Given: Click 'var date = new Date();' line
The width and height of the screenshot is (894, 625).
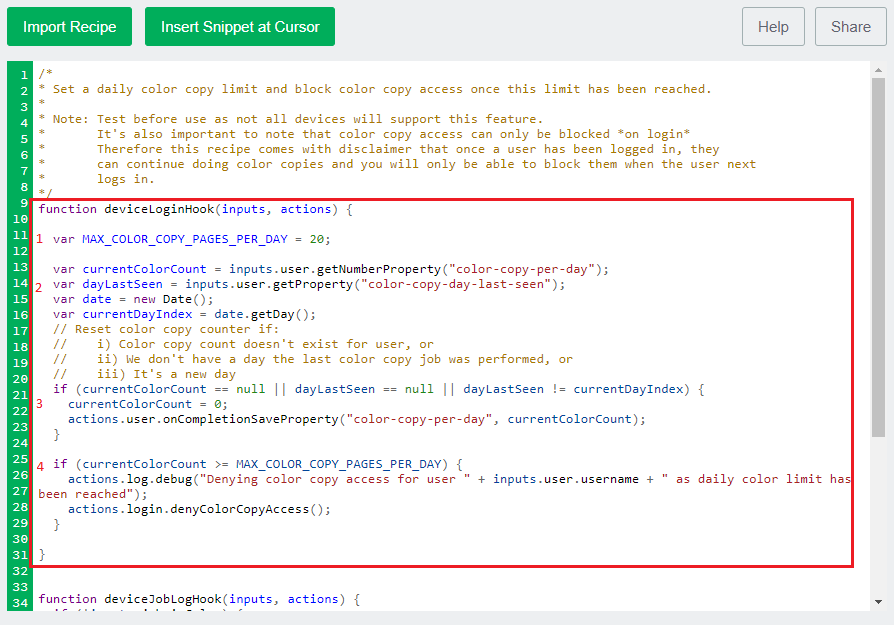Looking at the screenshot, I should tap(133, 299).
